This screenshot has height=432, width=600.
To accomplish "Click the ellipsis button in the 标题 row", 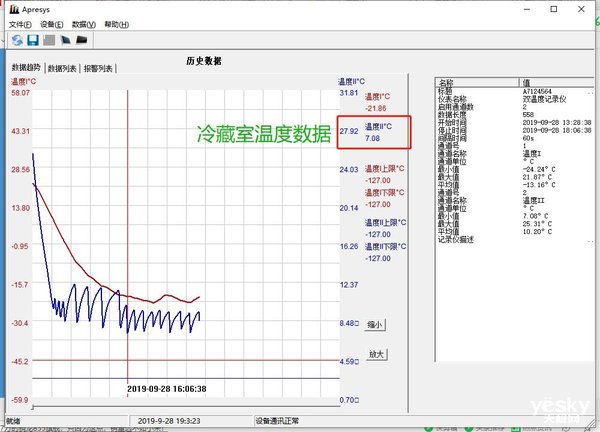I will click(590, 92).
